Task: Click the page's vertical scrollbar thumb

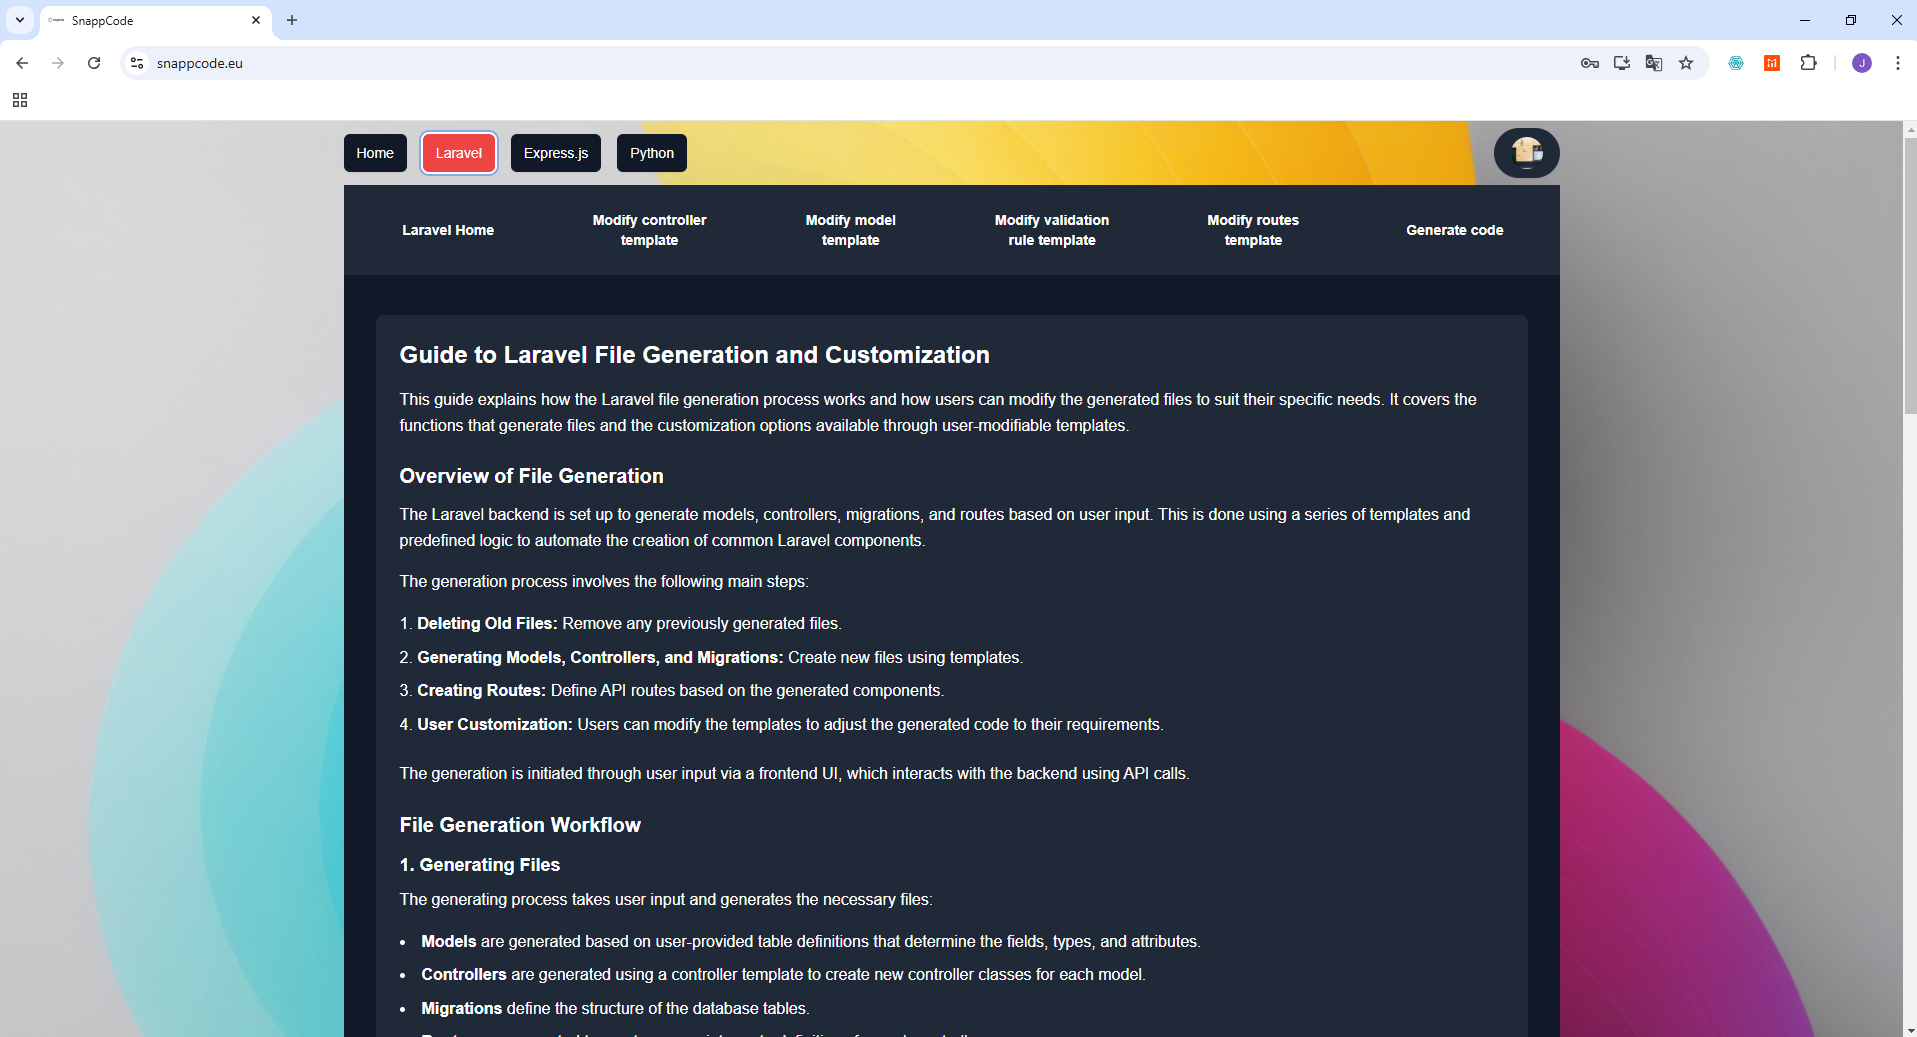Action: point(1909,275)
